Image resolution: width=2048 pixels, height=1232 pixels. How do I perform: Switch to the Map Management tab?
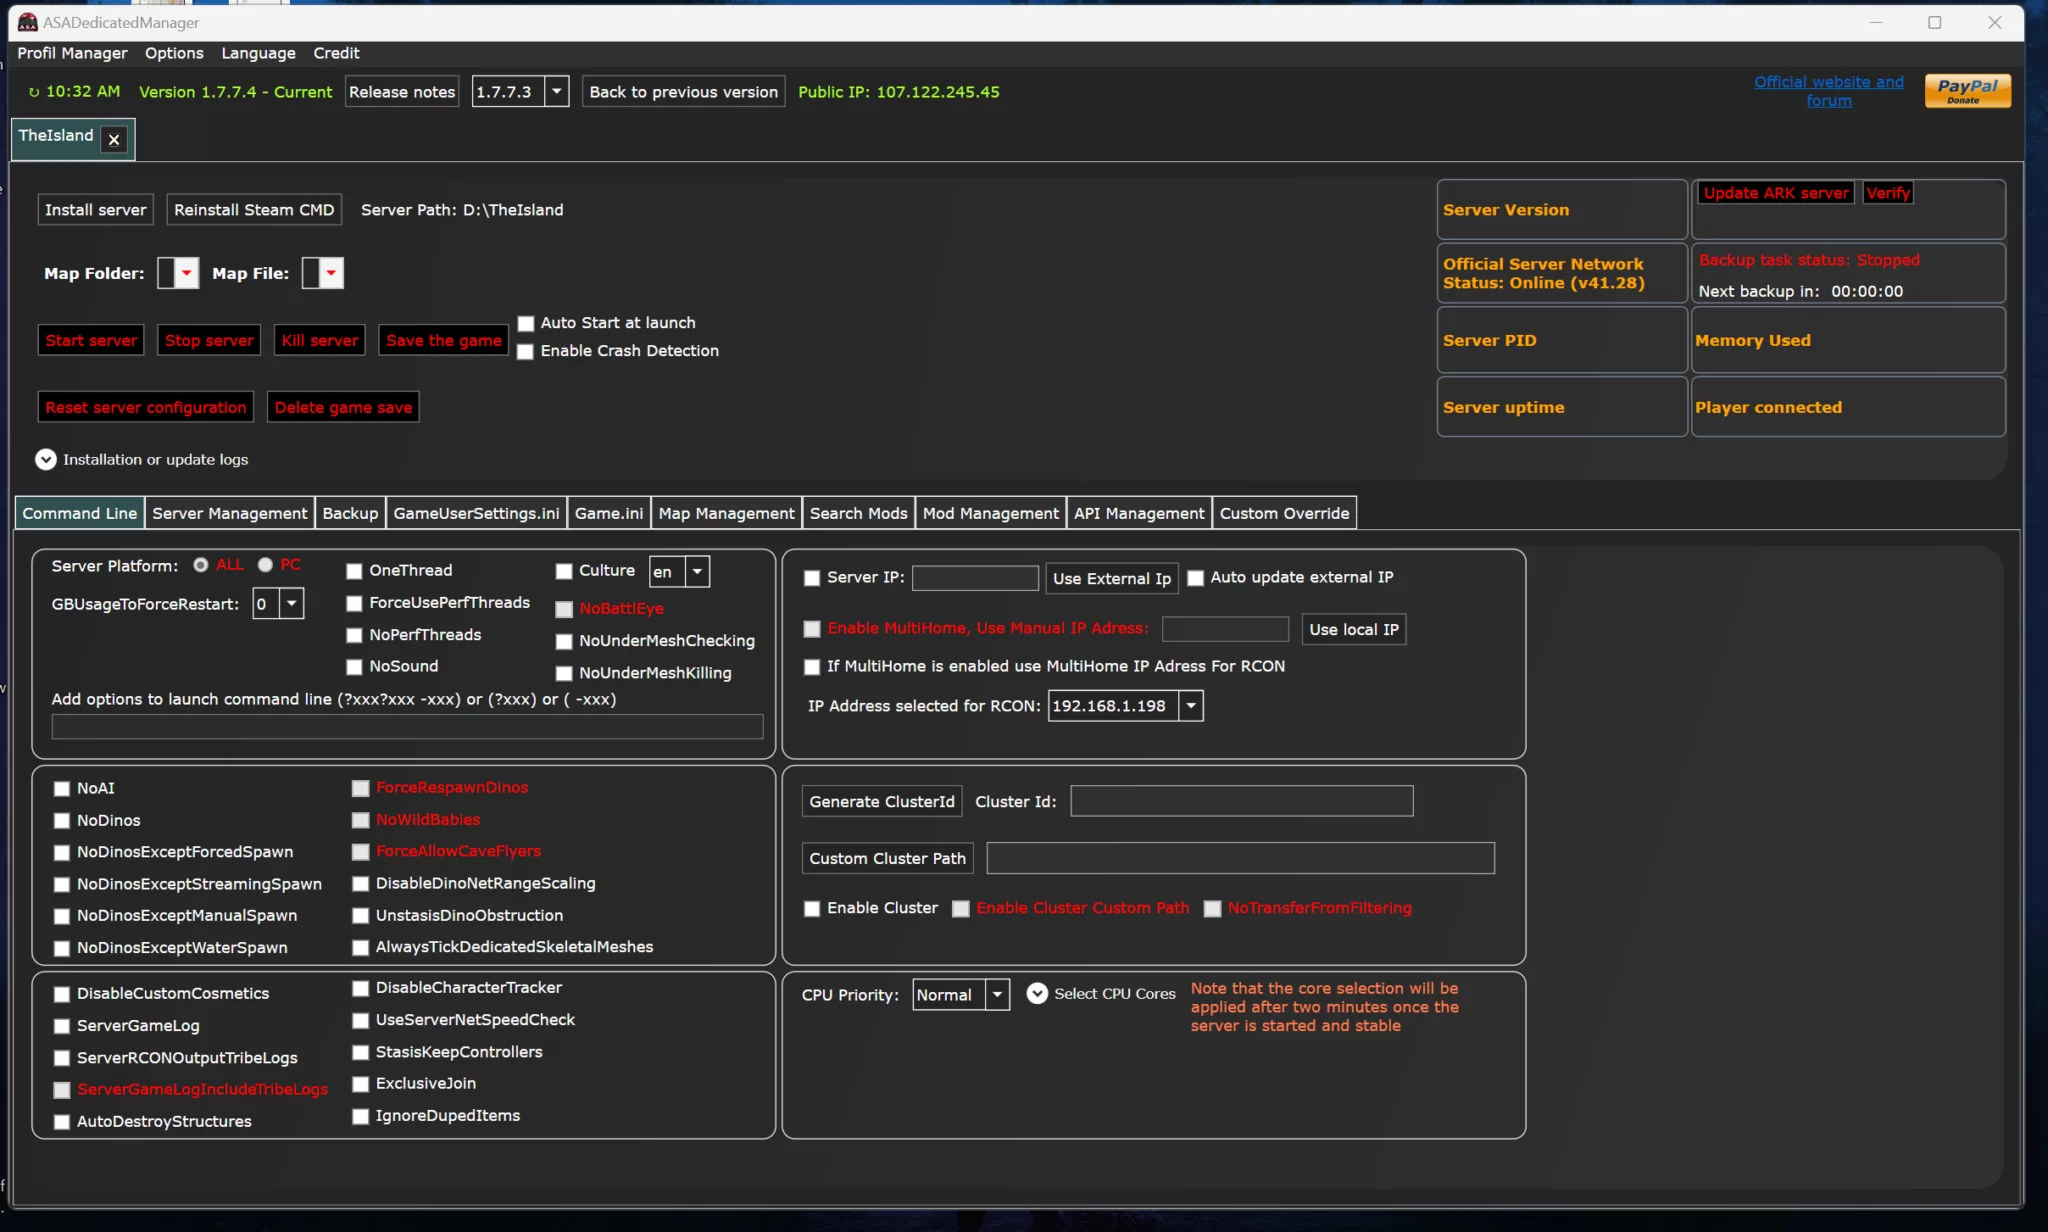coord(726,513)
